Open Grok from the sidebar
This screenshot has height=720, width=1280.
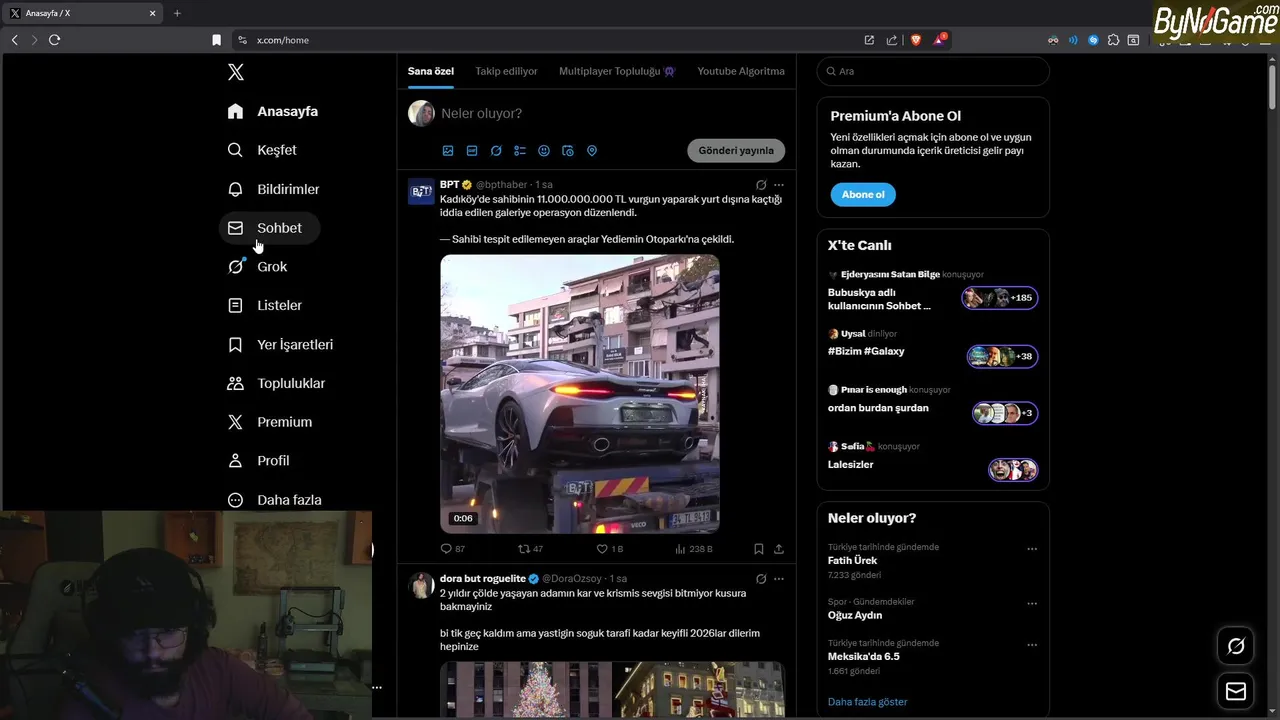point(258,267)
